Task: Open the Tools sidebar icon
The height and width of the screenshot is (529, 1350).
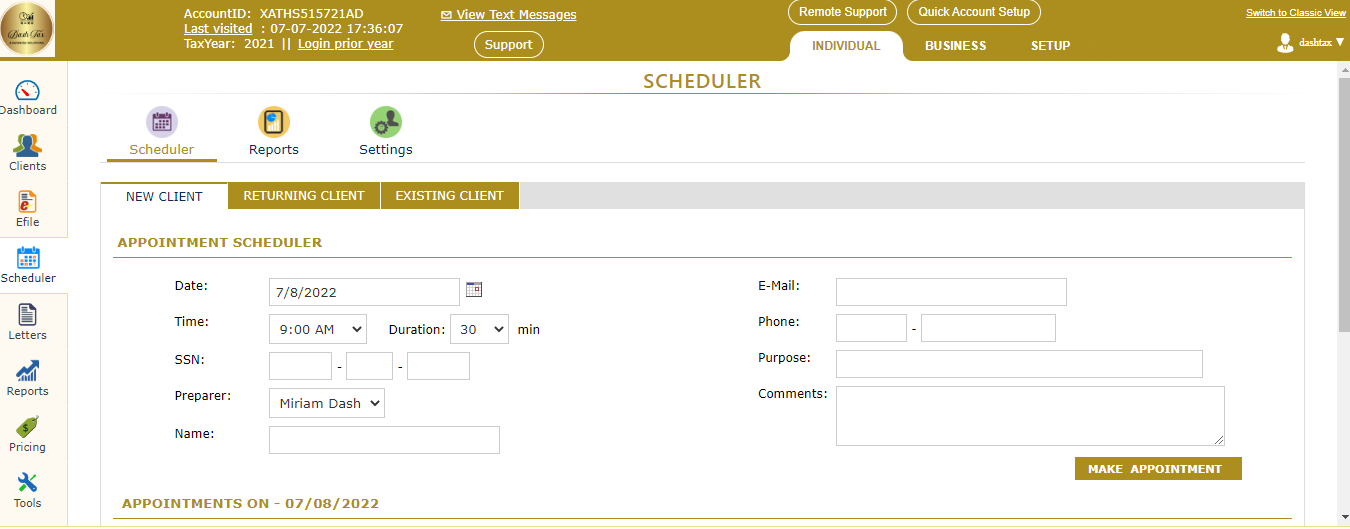Action: [x=28, y=484]
